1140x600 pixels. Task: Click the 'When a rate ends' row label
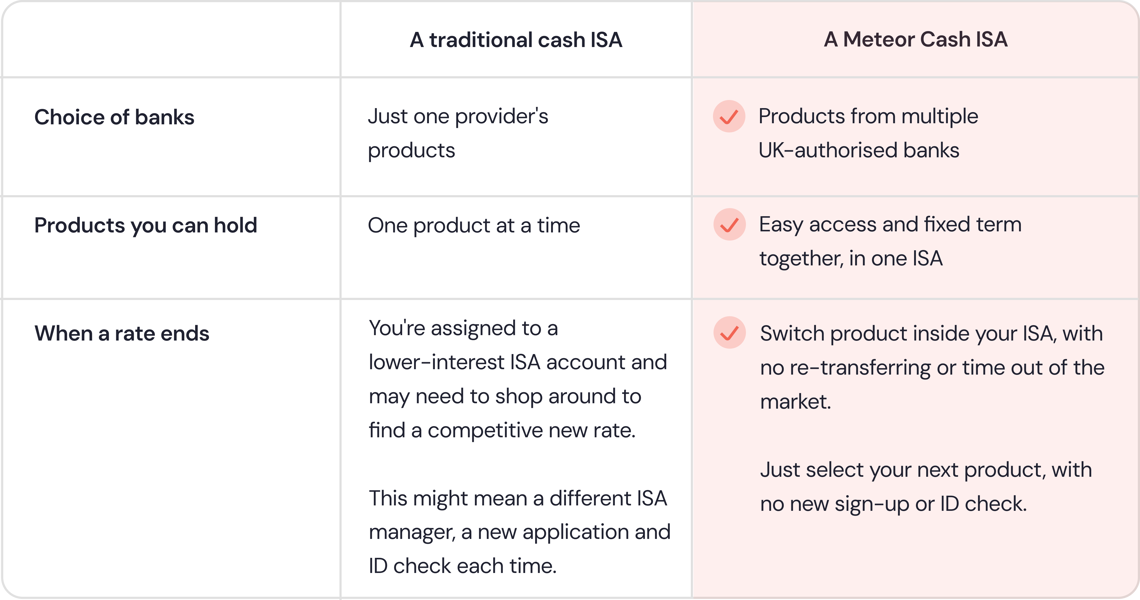click(121, 334)
